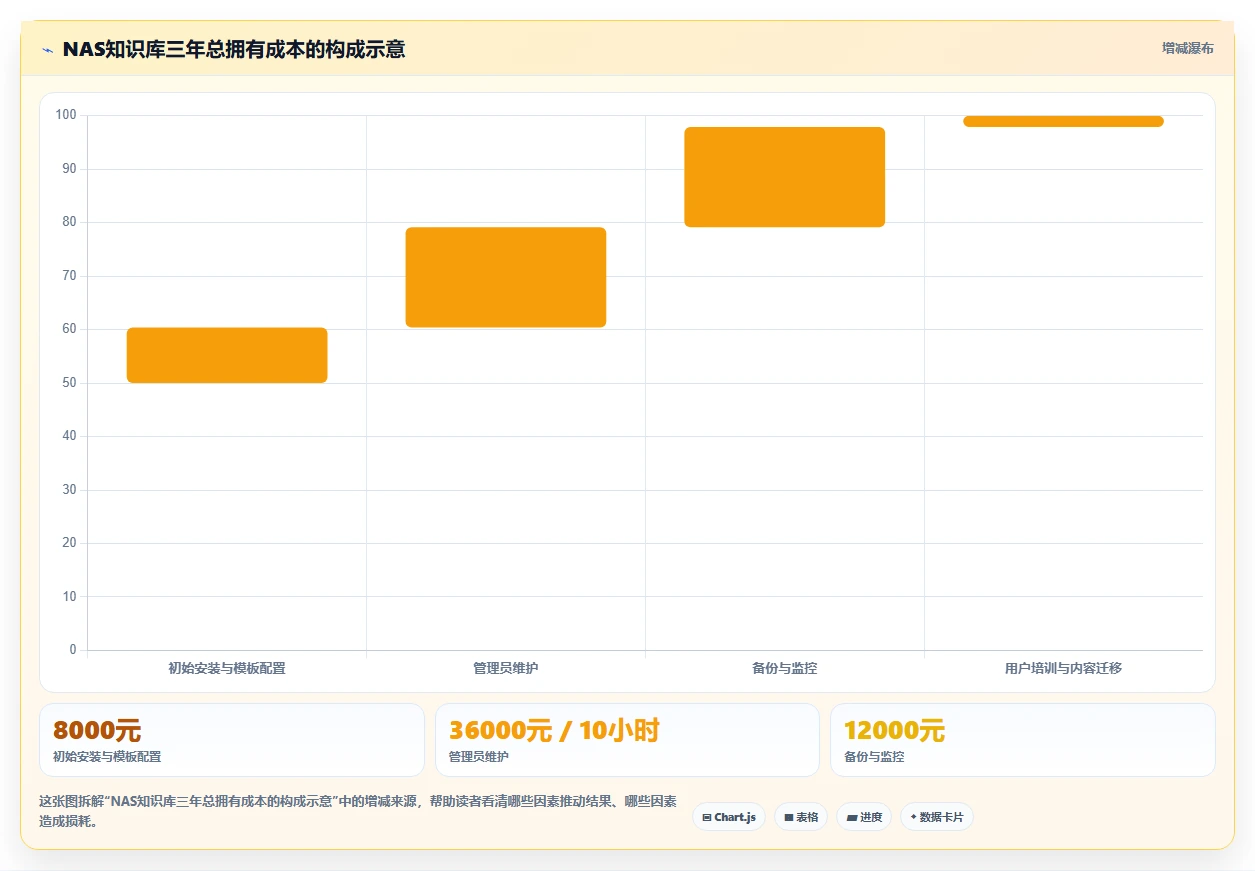1255x871 pixels.
Task: Click the 12000元 data card
Action: (x=1023, y=740)
